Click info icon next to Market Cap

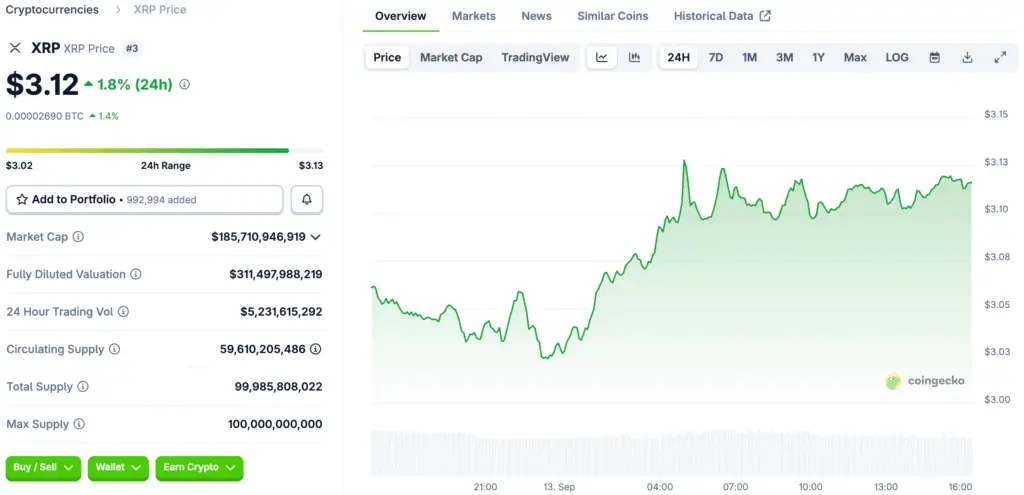click(x=78, y=237)
